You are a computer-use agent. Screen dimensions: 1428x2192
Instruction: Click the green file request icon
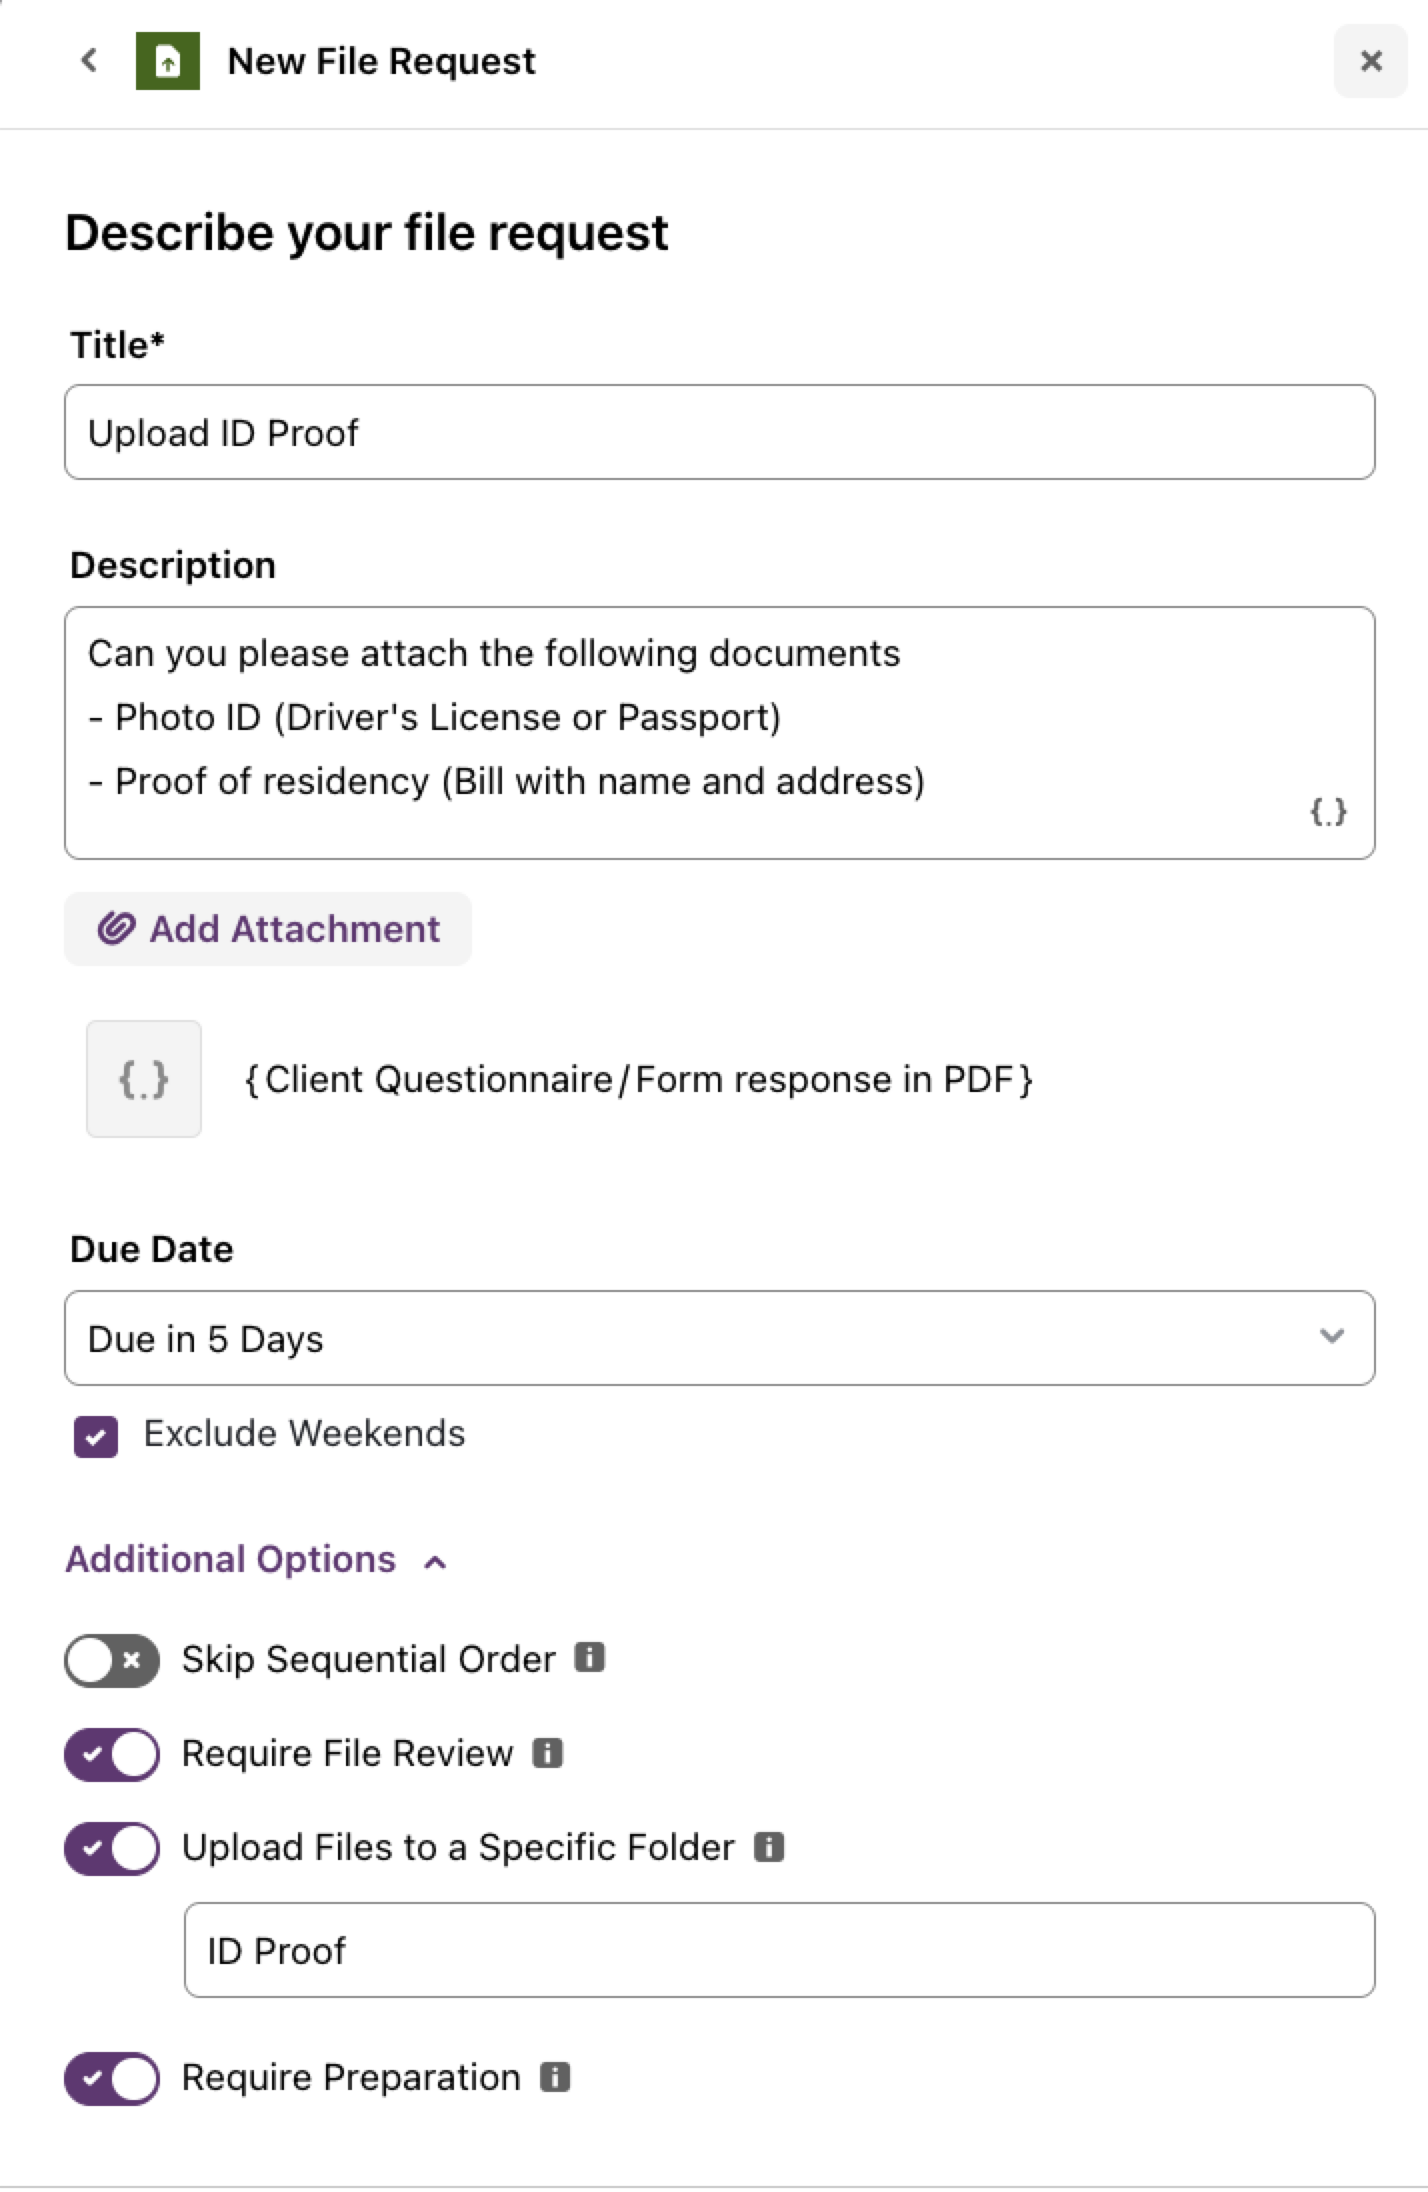click(x=168, y=61)
